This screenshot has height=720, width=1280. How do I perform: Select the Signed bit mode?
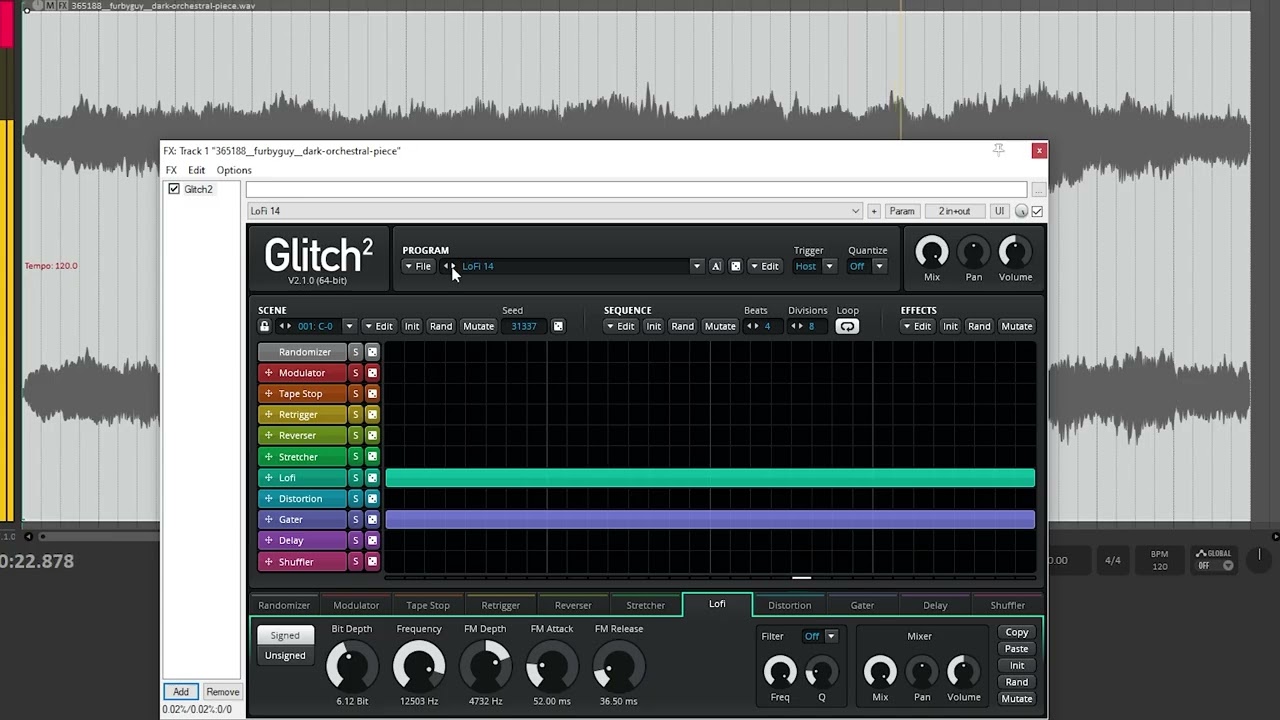(285, 635)
